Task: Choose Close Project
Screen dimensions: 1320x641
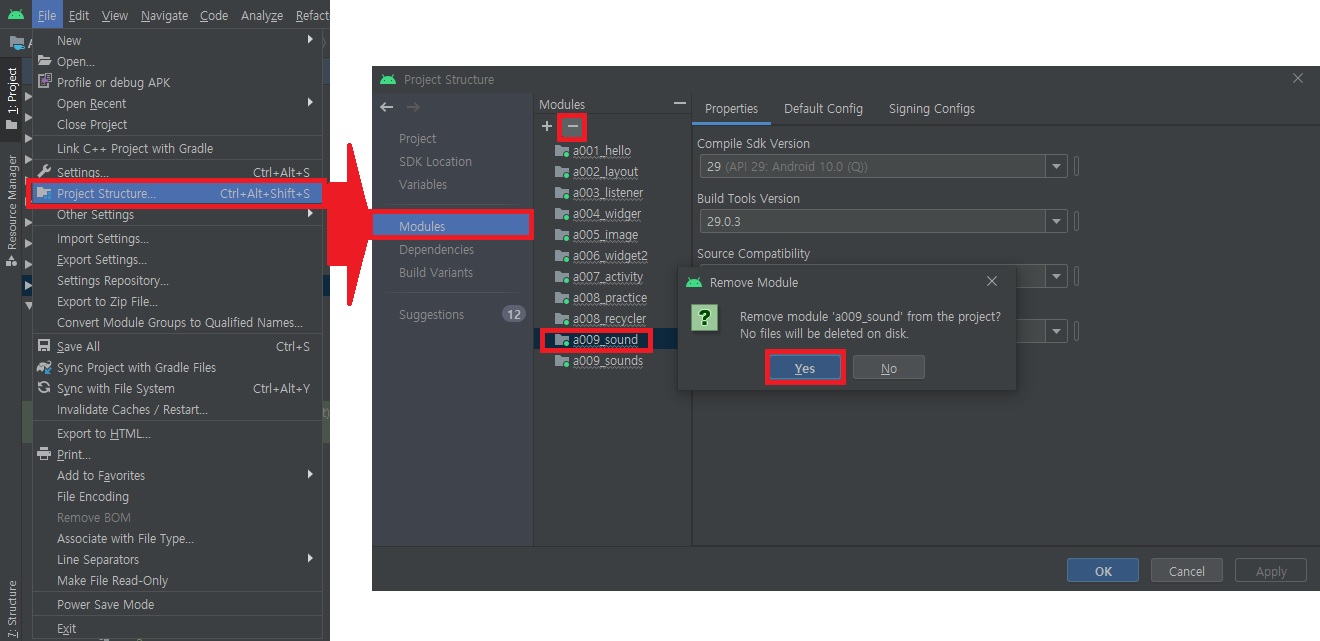Action: (x=177, y=124)
